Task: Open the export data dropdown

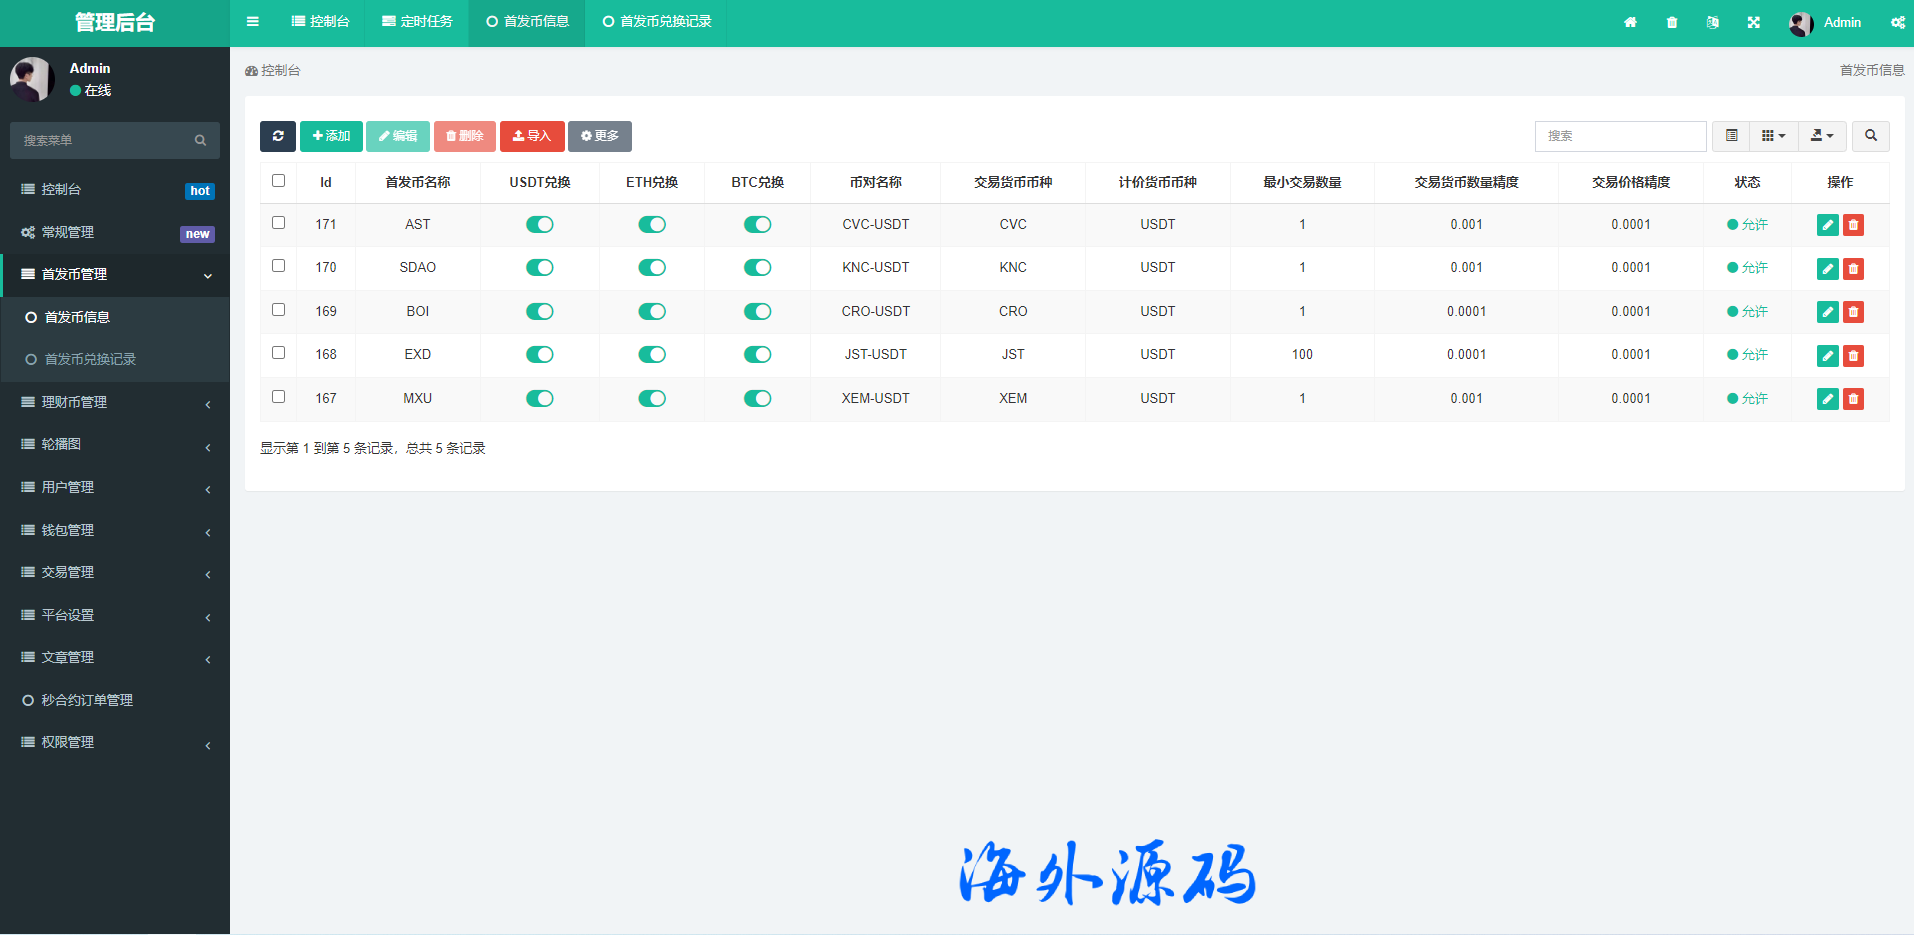Action: 1821,136
